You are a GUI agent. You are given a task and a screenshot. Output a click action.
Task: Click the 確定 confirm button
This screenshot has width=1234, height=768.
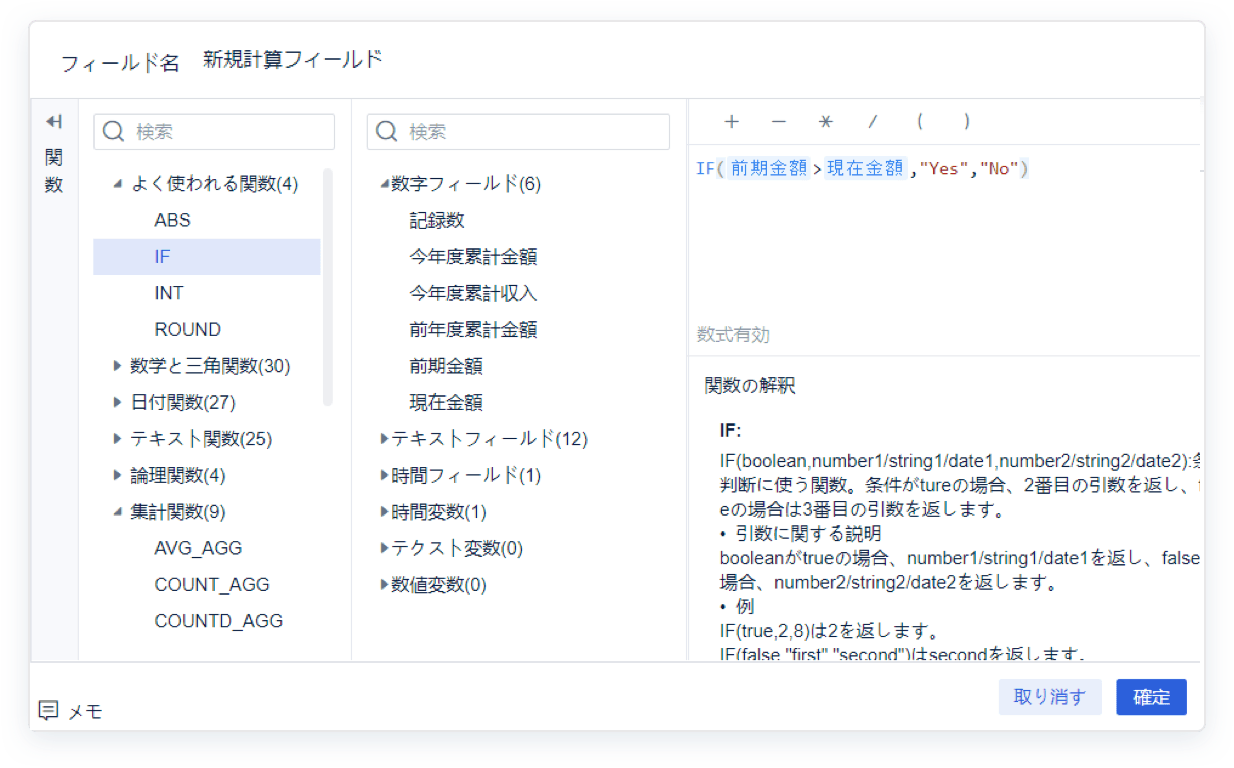(x=1151, y=697)
